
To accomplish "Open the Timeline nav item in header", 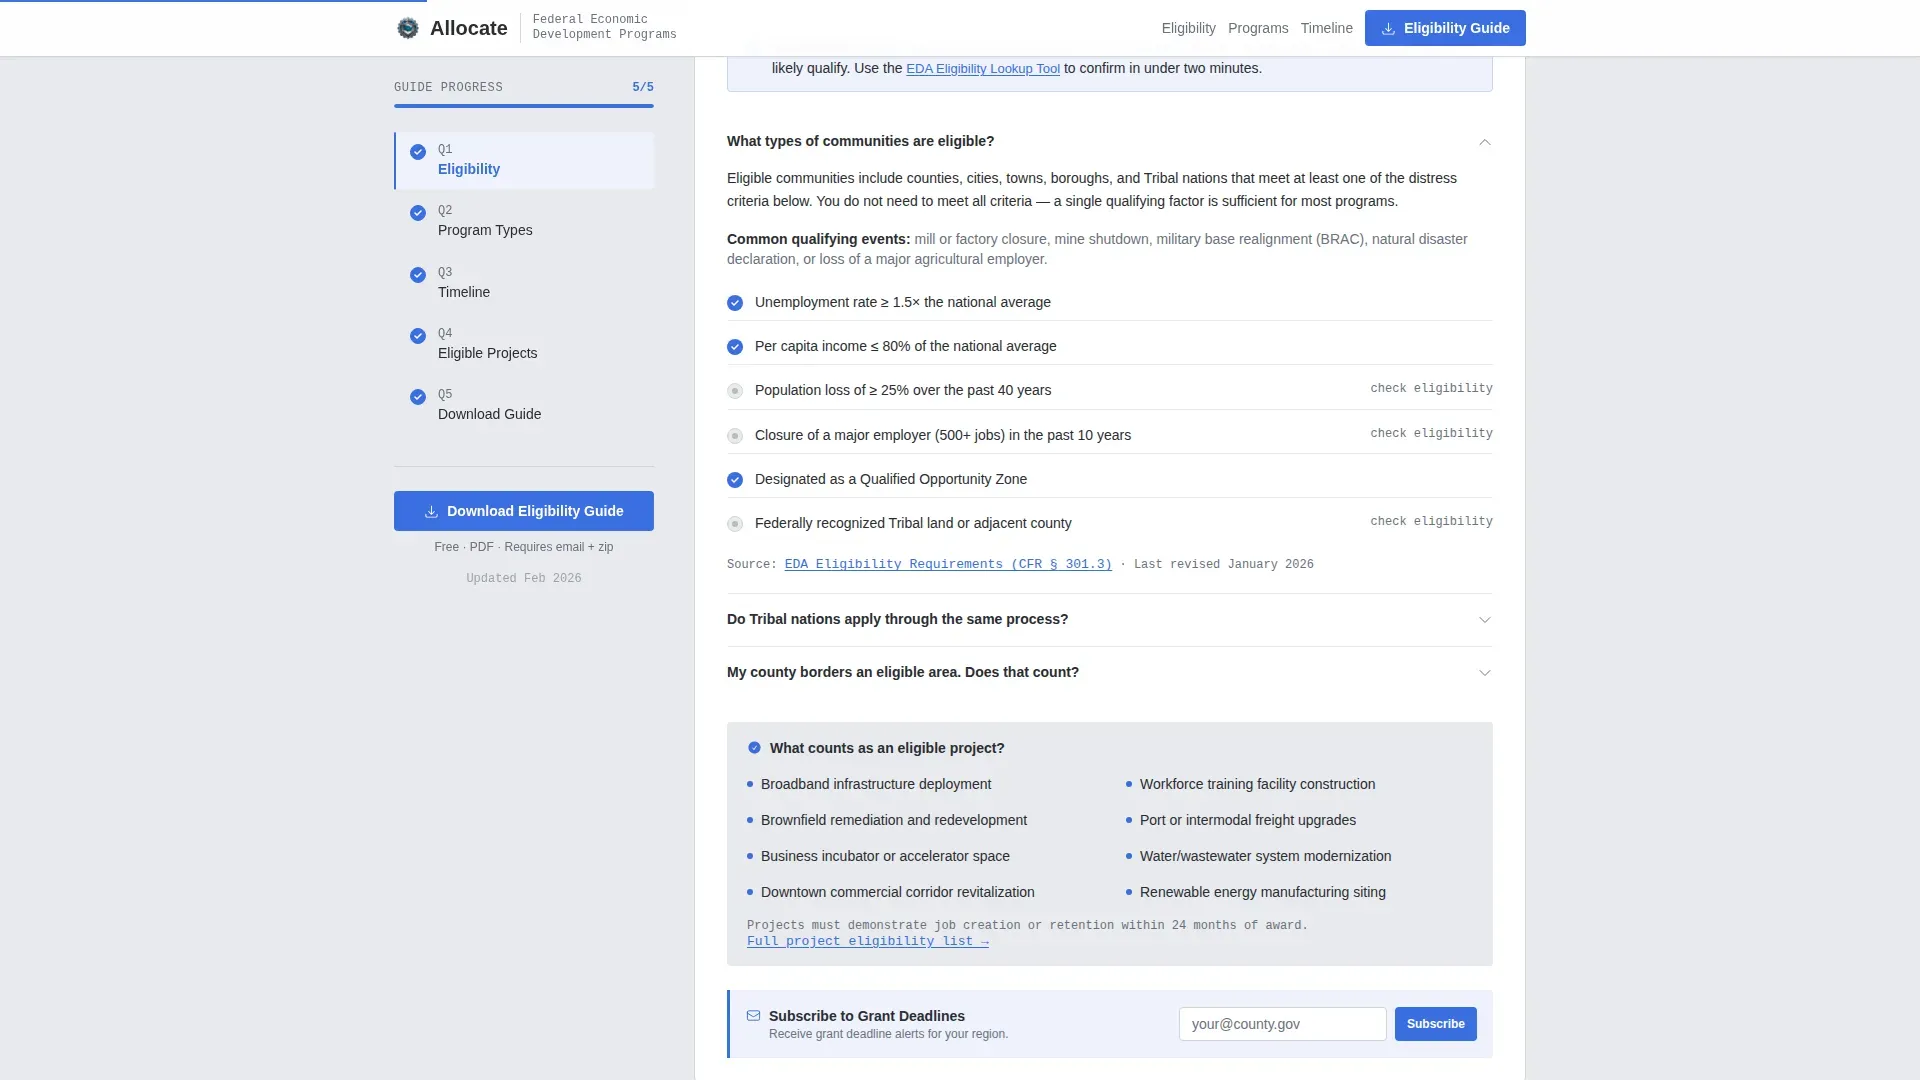I will pos(1327,28).
